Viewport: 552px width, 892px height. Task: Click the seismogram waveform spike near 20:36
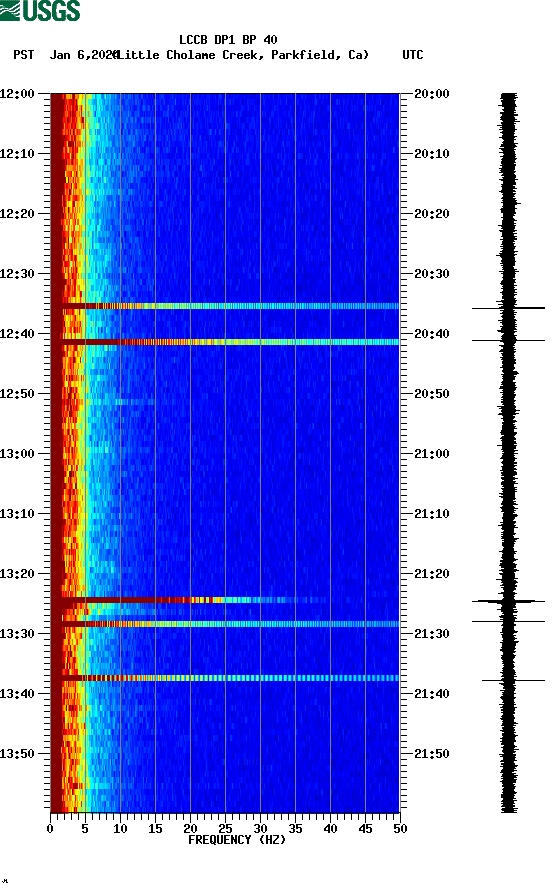pos(508,308)
